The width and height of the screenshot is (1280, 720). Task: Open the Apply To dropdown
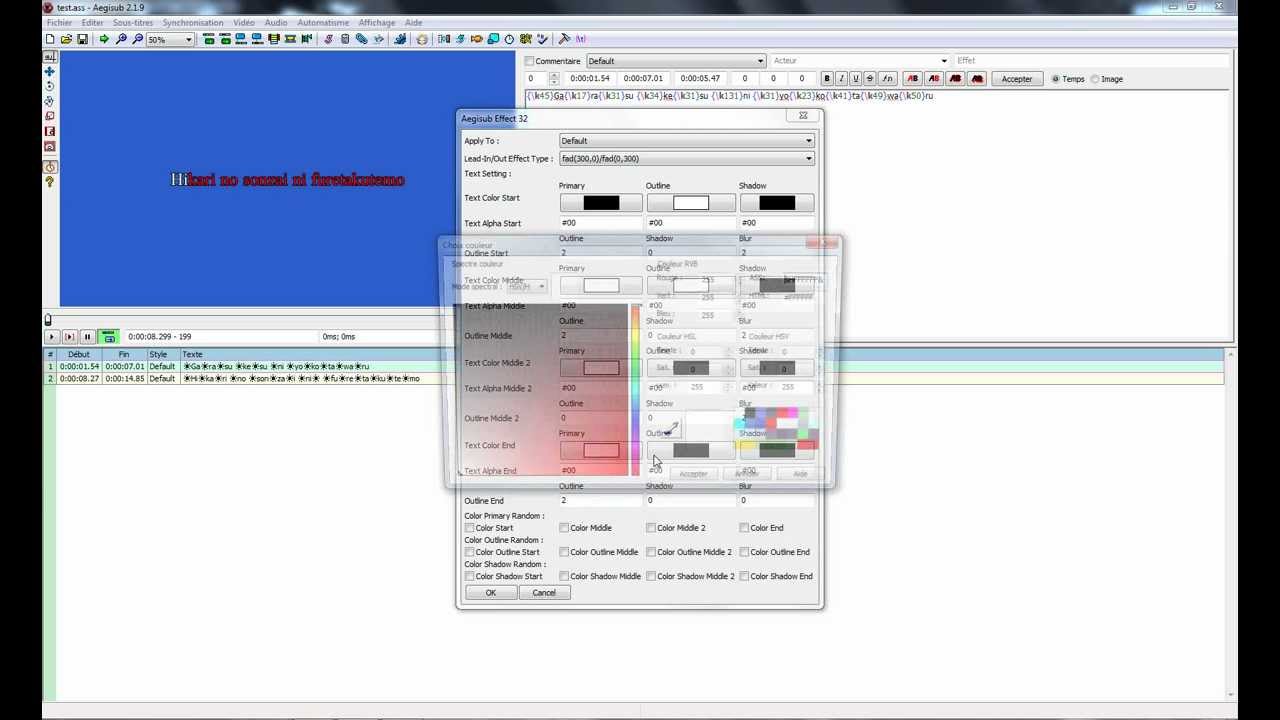pyautogui.click(x=687, y=141)
